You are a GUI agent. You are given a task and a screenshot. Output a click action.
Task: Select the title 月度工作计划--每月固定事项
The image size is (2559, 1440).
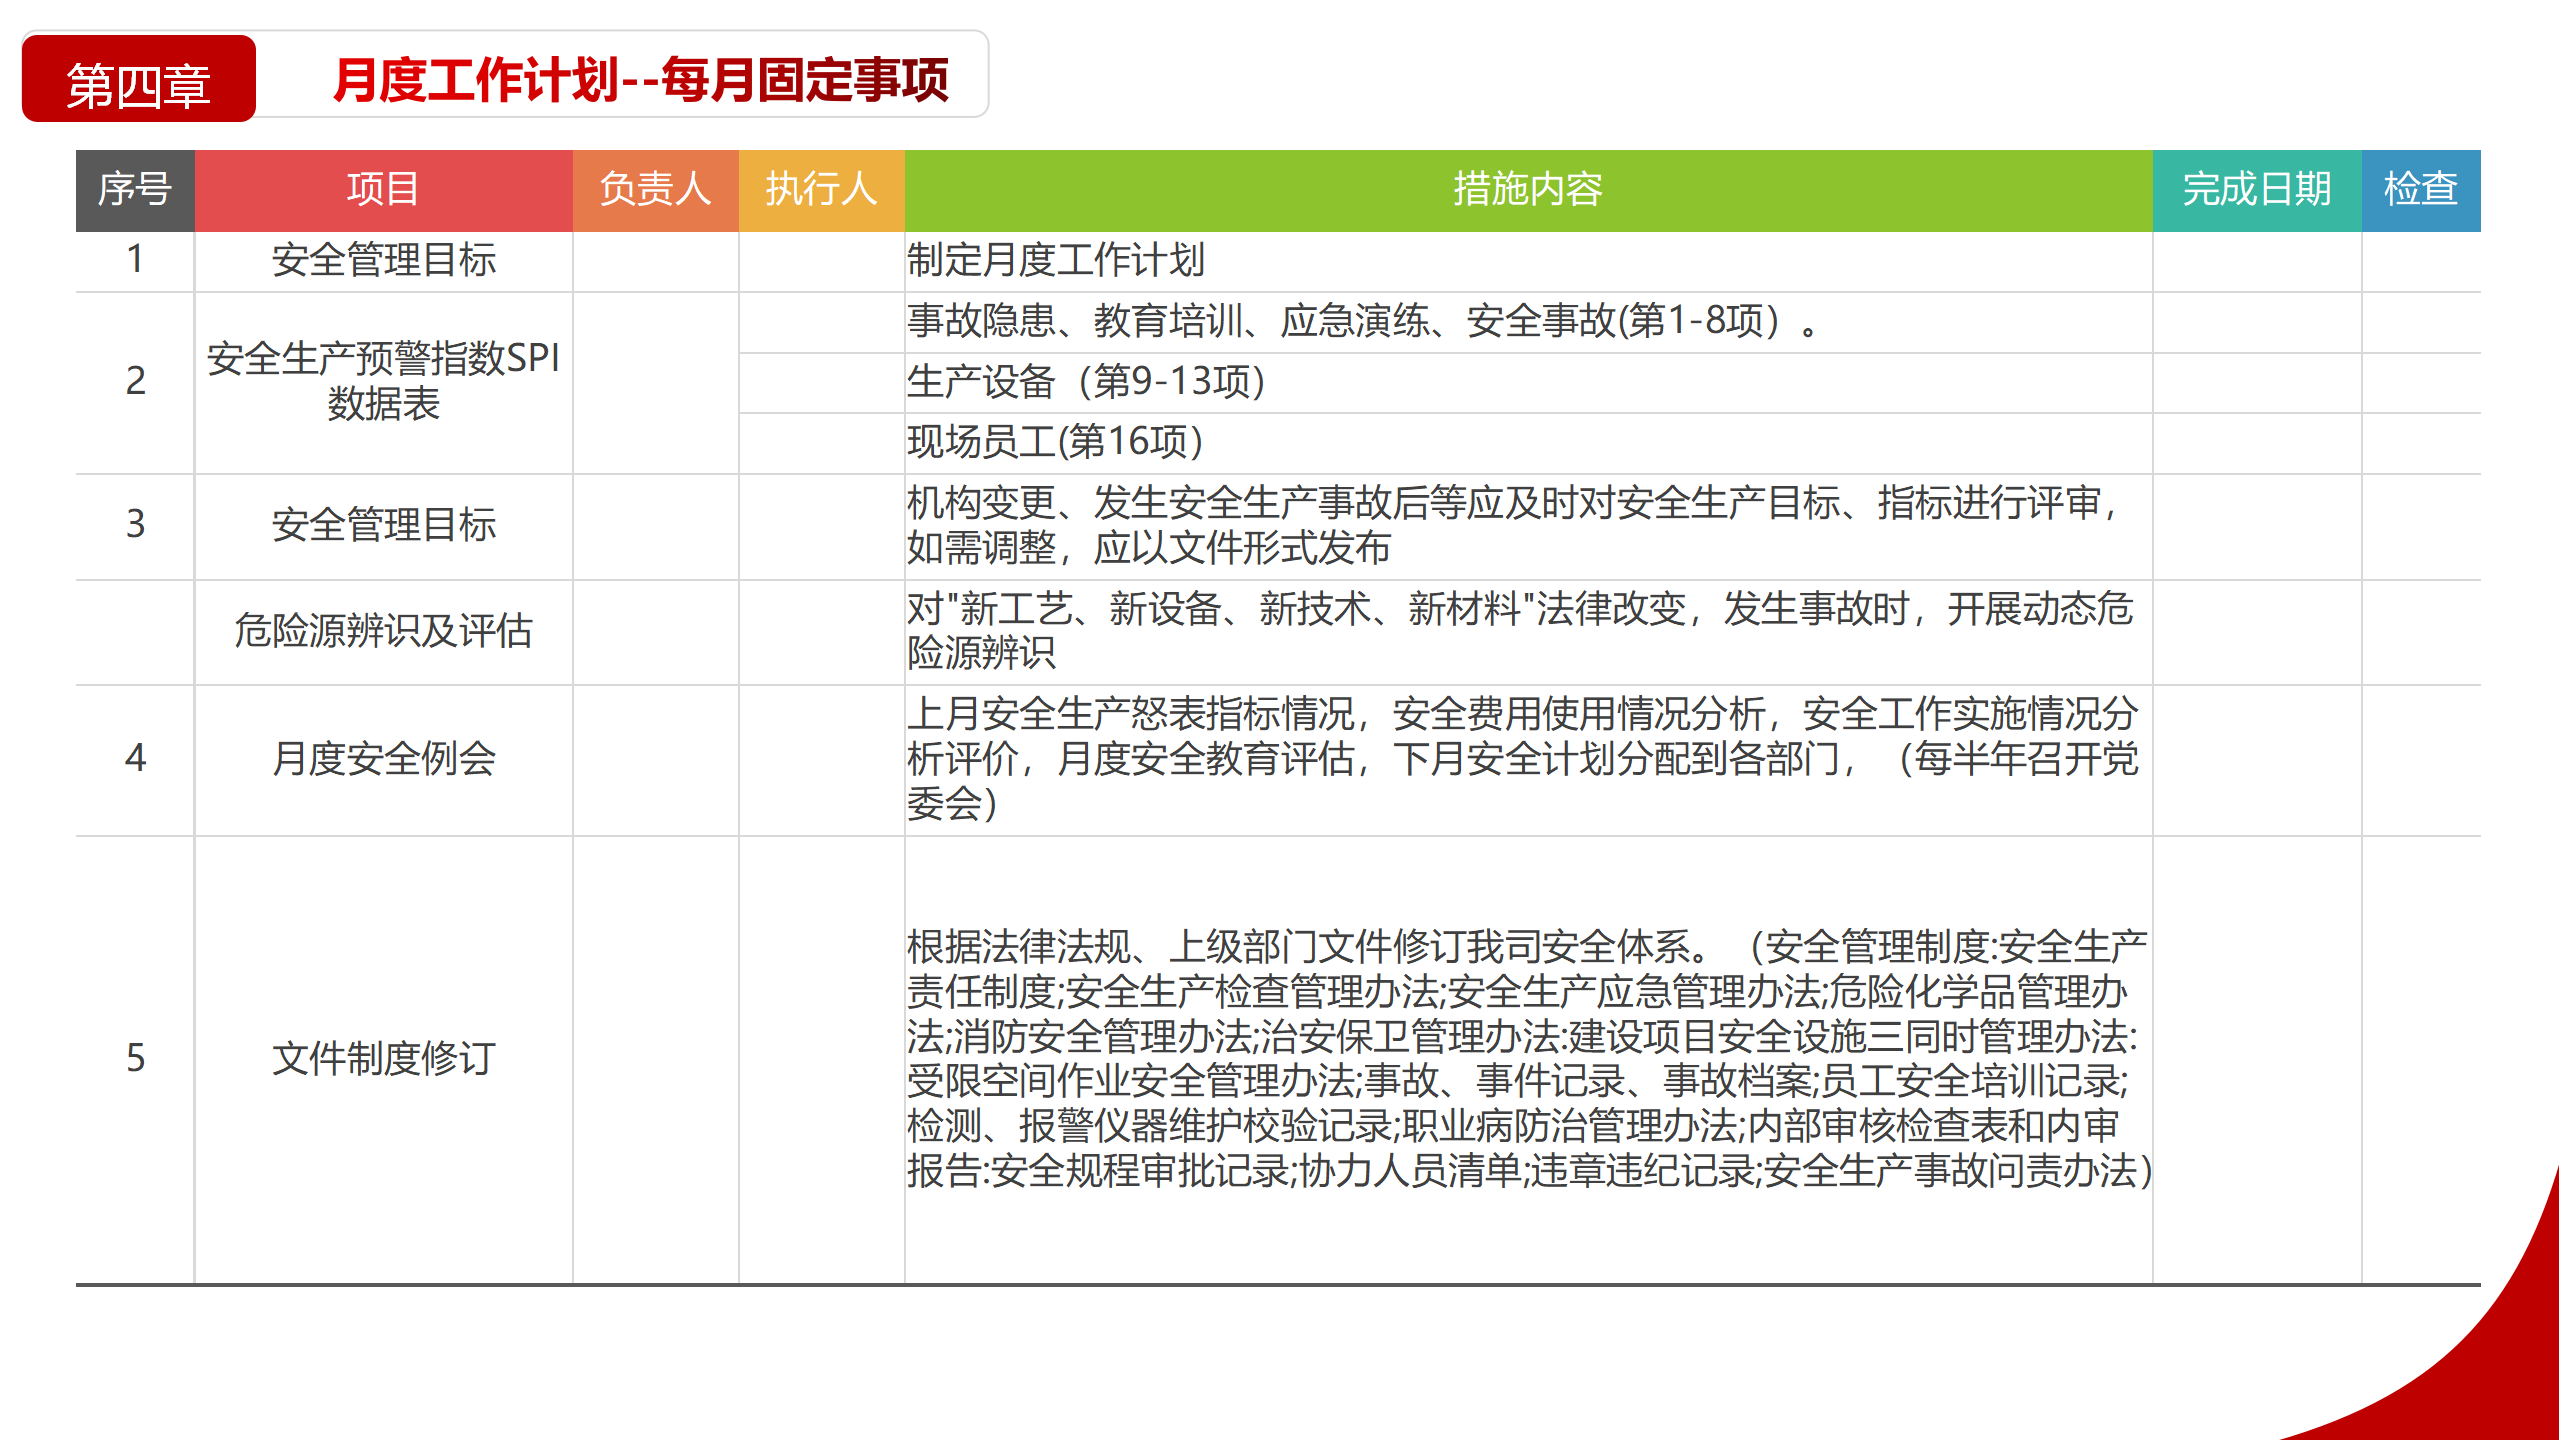[x=640, y=80]
